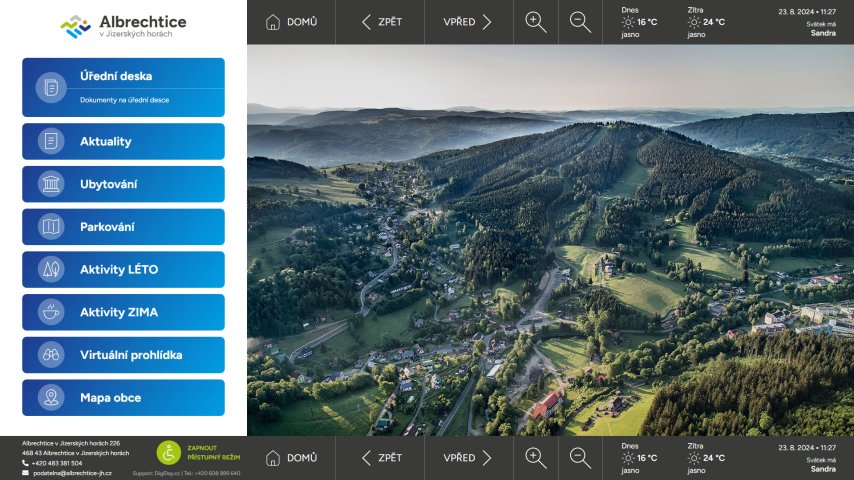Click the podatelna email address link
The width and height of the screenshot is (854, 480).
(x=71, y=473)
